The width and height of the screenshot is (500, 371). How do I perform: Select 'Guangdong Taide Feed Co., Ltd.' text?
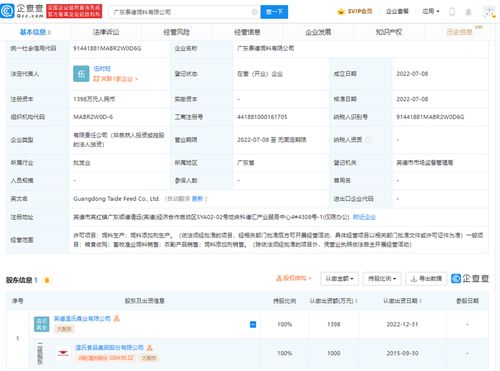116,199
